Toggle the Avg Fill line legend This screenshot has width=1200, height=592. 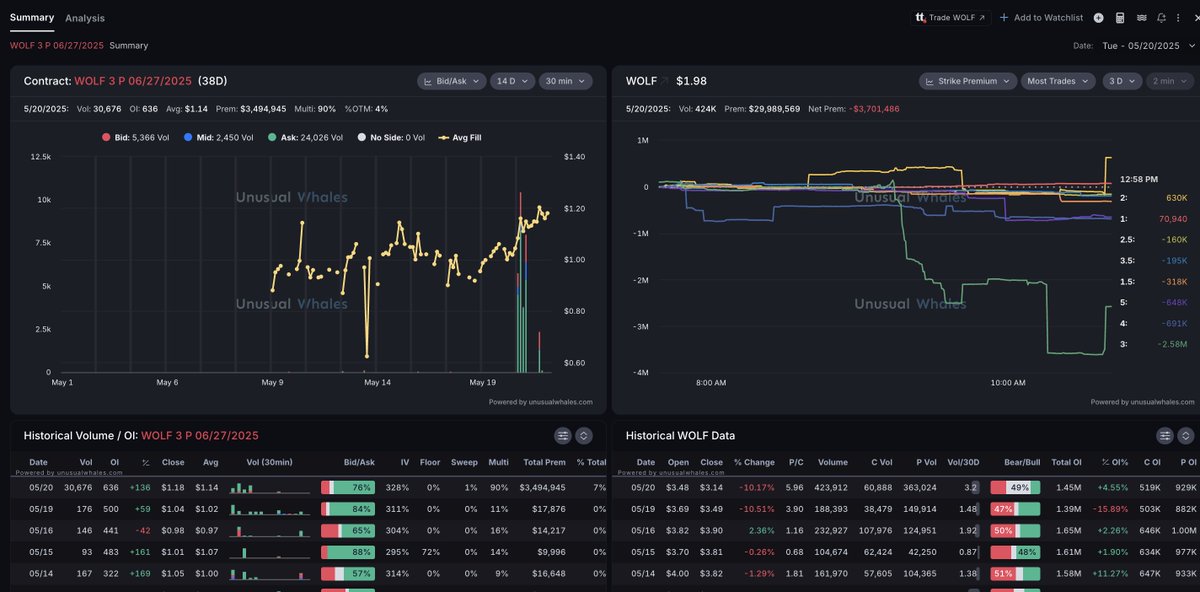[x=461, y=137]
